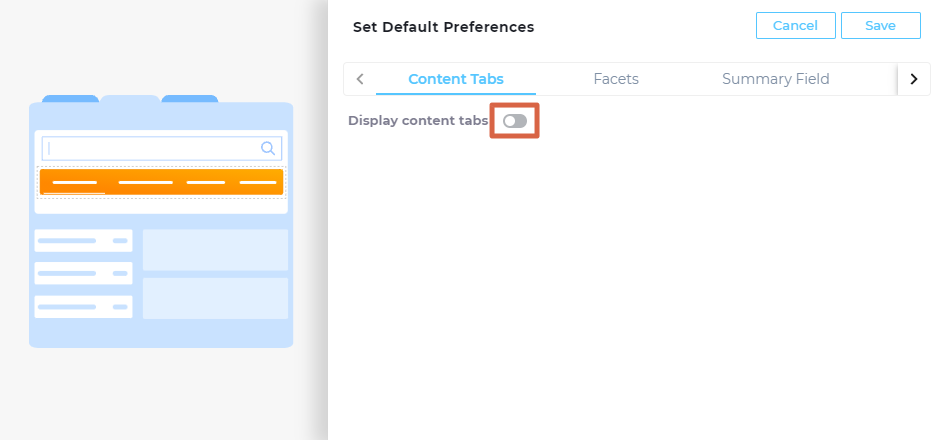Save the default preferences
This screenshot has width=943, height=440.
(880, 26)
